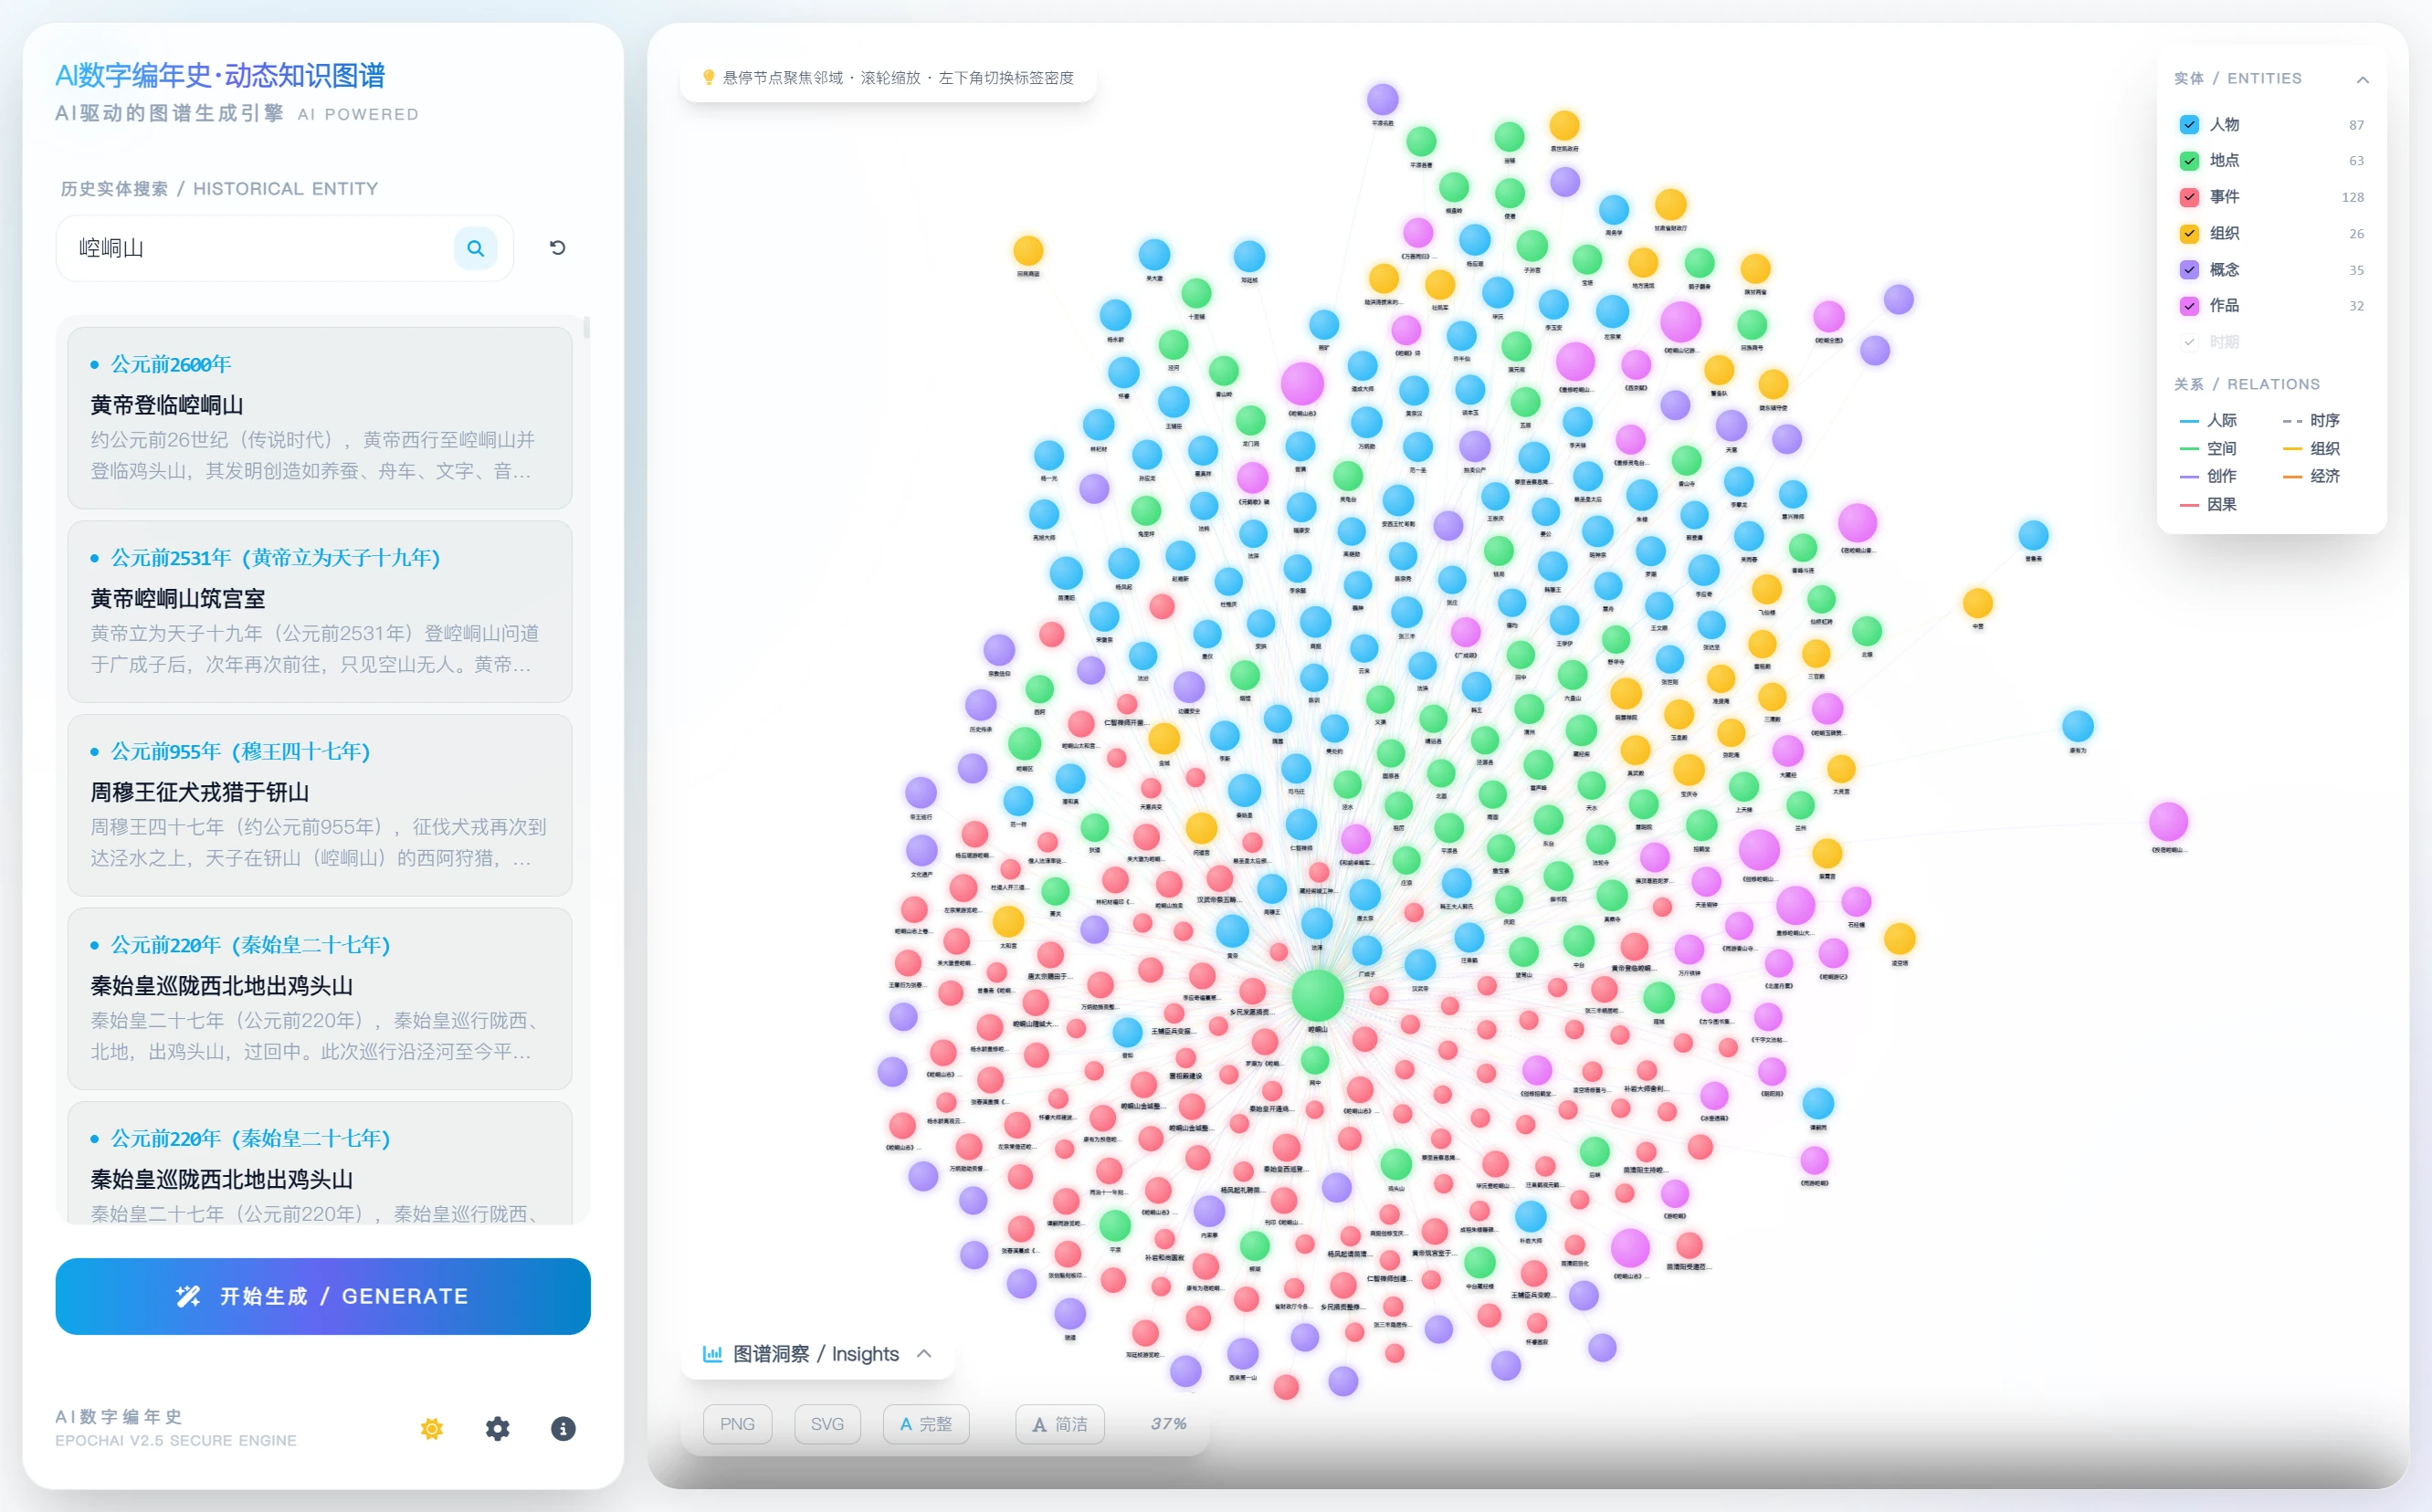Toggle the sun theme icon
Screen dimensions: 2432x1512
pyautogui.click(x=432, y=1428)
